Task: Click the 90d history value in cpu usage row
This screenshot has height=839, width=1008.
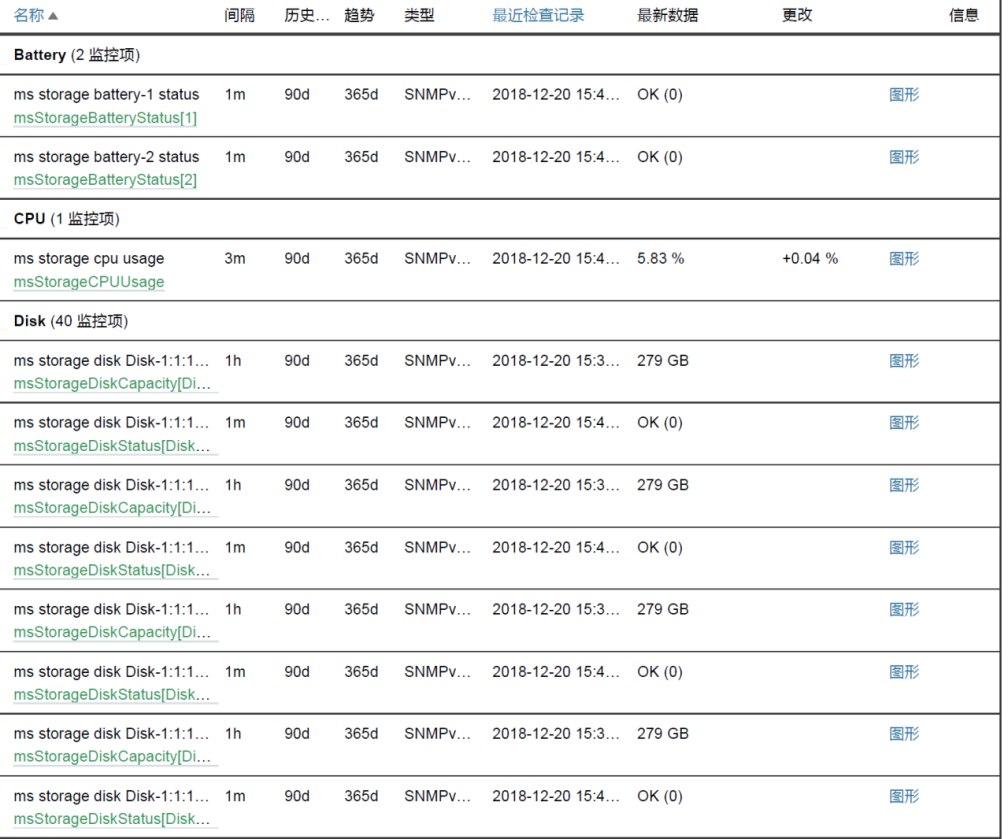Action: 297,258
